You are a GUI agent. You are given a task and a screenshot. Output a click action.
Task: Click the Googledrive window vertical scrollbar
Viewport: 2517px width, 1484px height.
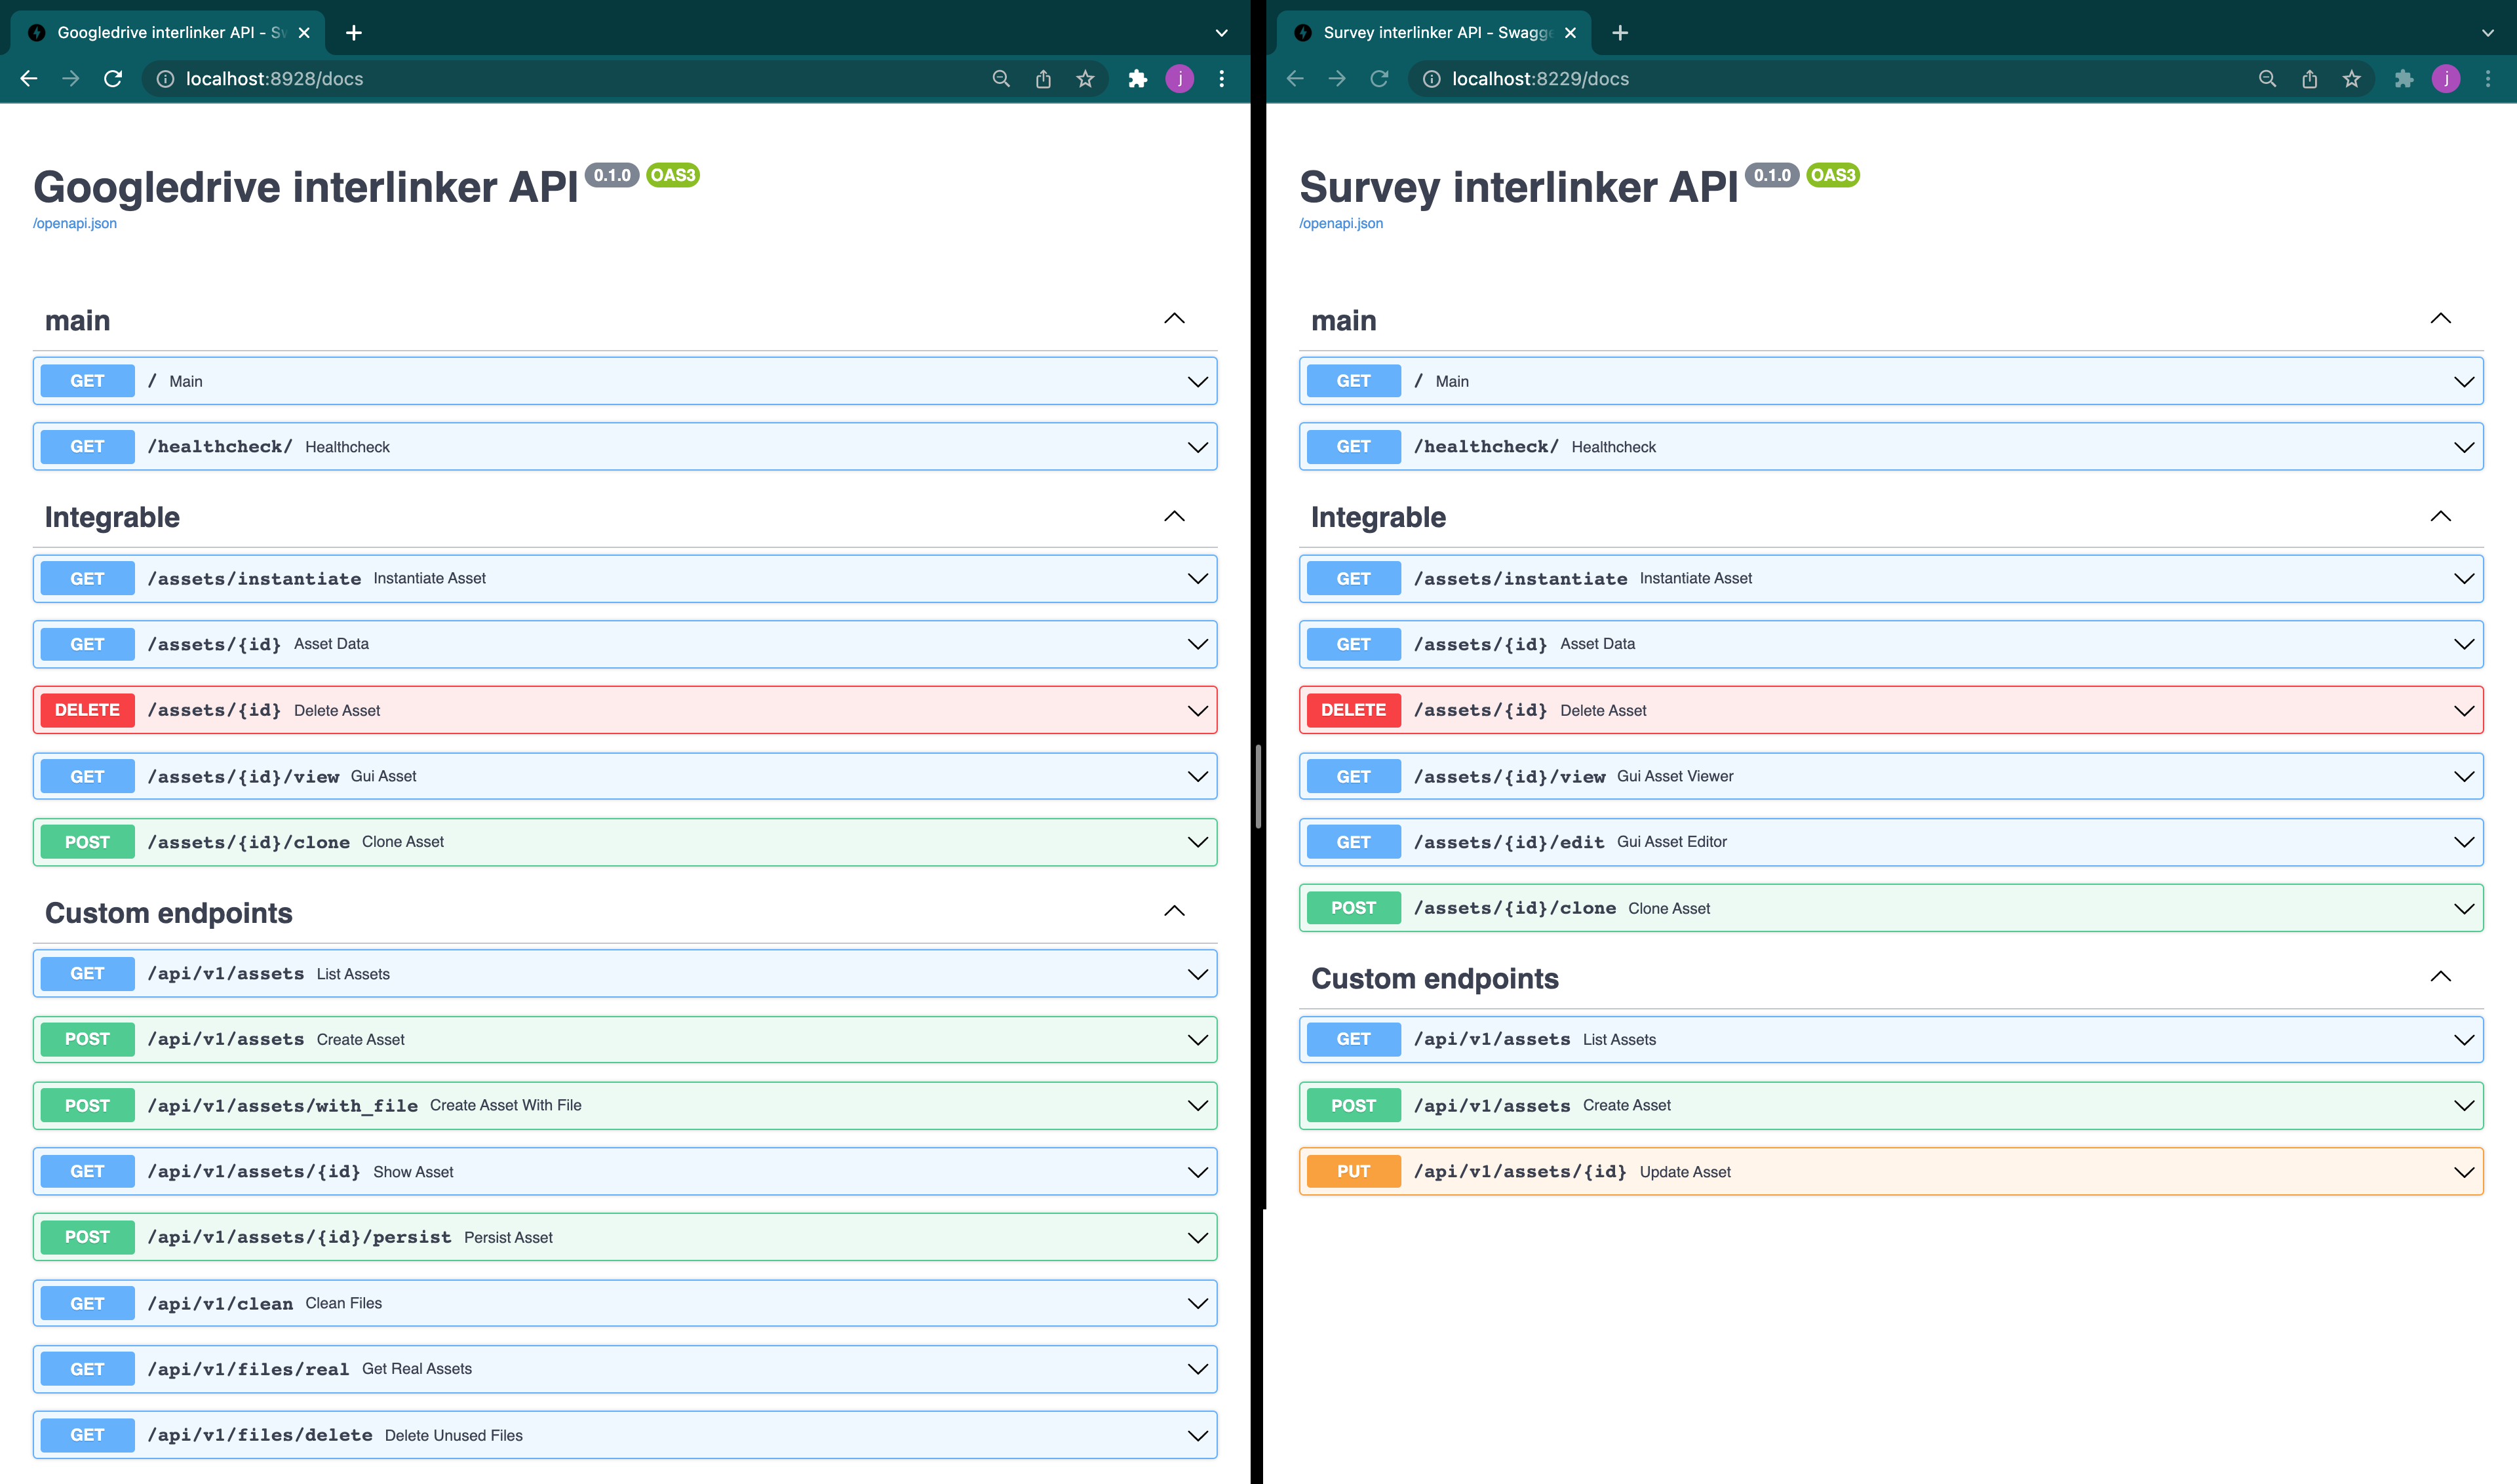click(1257, 786)
